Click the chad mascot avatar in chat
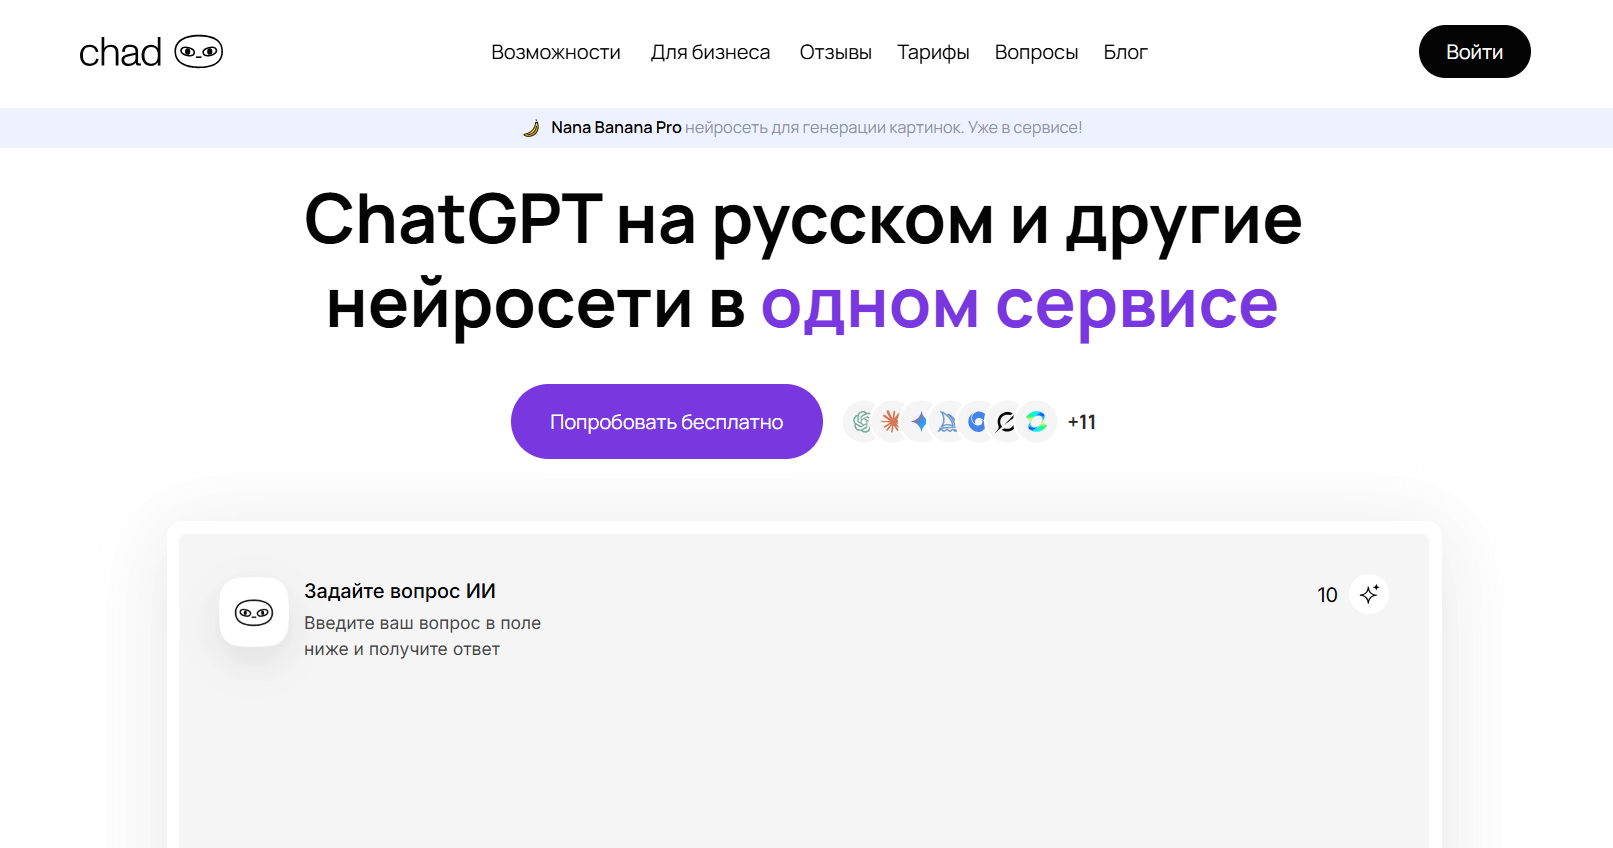1613x848 pixels. pos(254,612)
